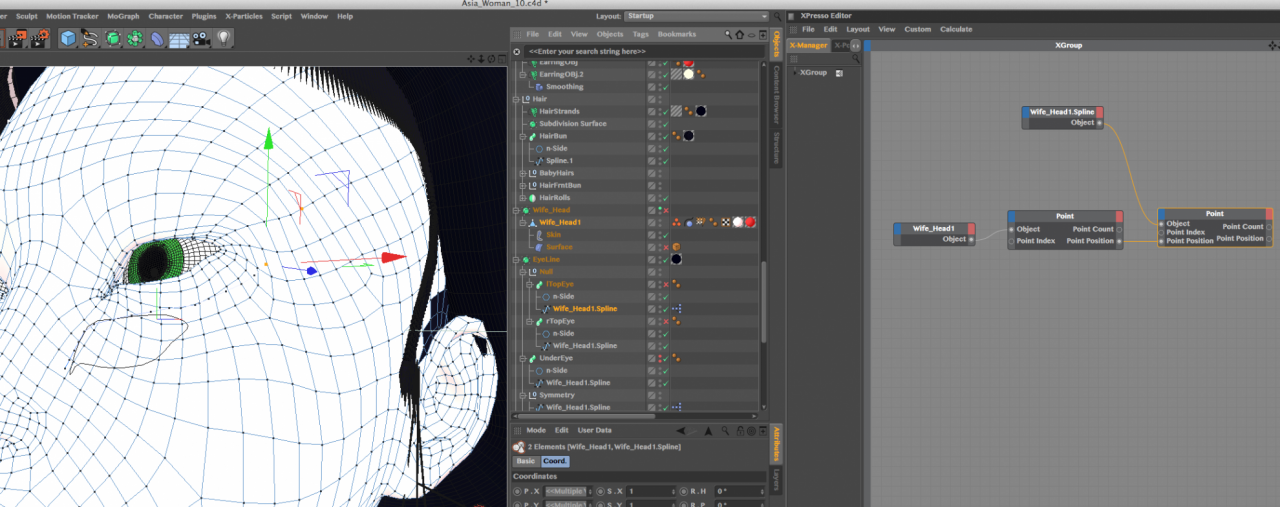Click the Light bulb icon
Image resolution: width=1280 pixels, height=507 pixels.
pyautogui.click(x=224, y=39)
